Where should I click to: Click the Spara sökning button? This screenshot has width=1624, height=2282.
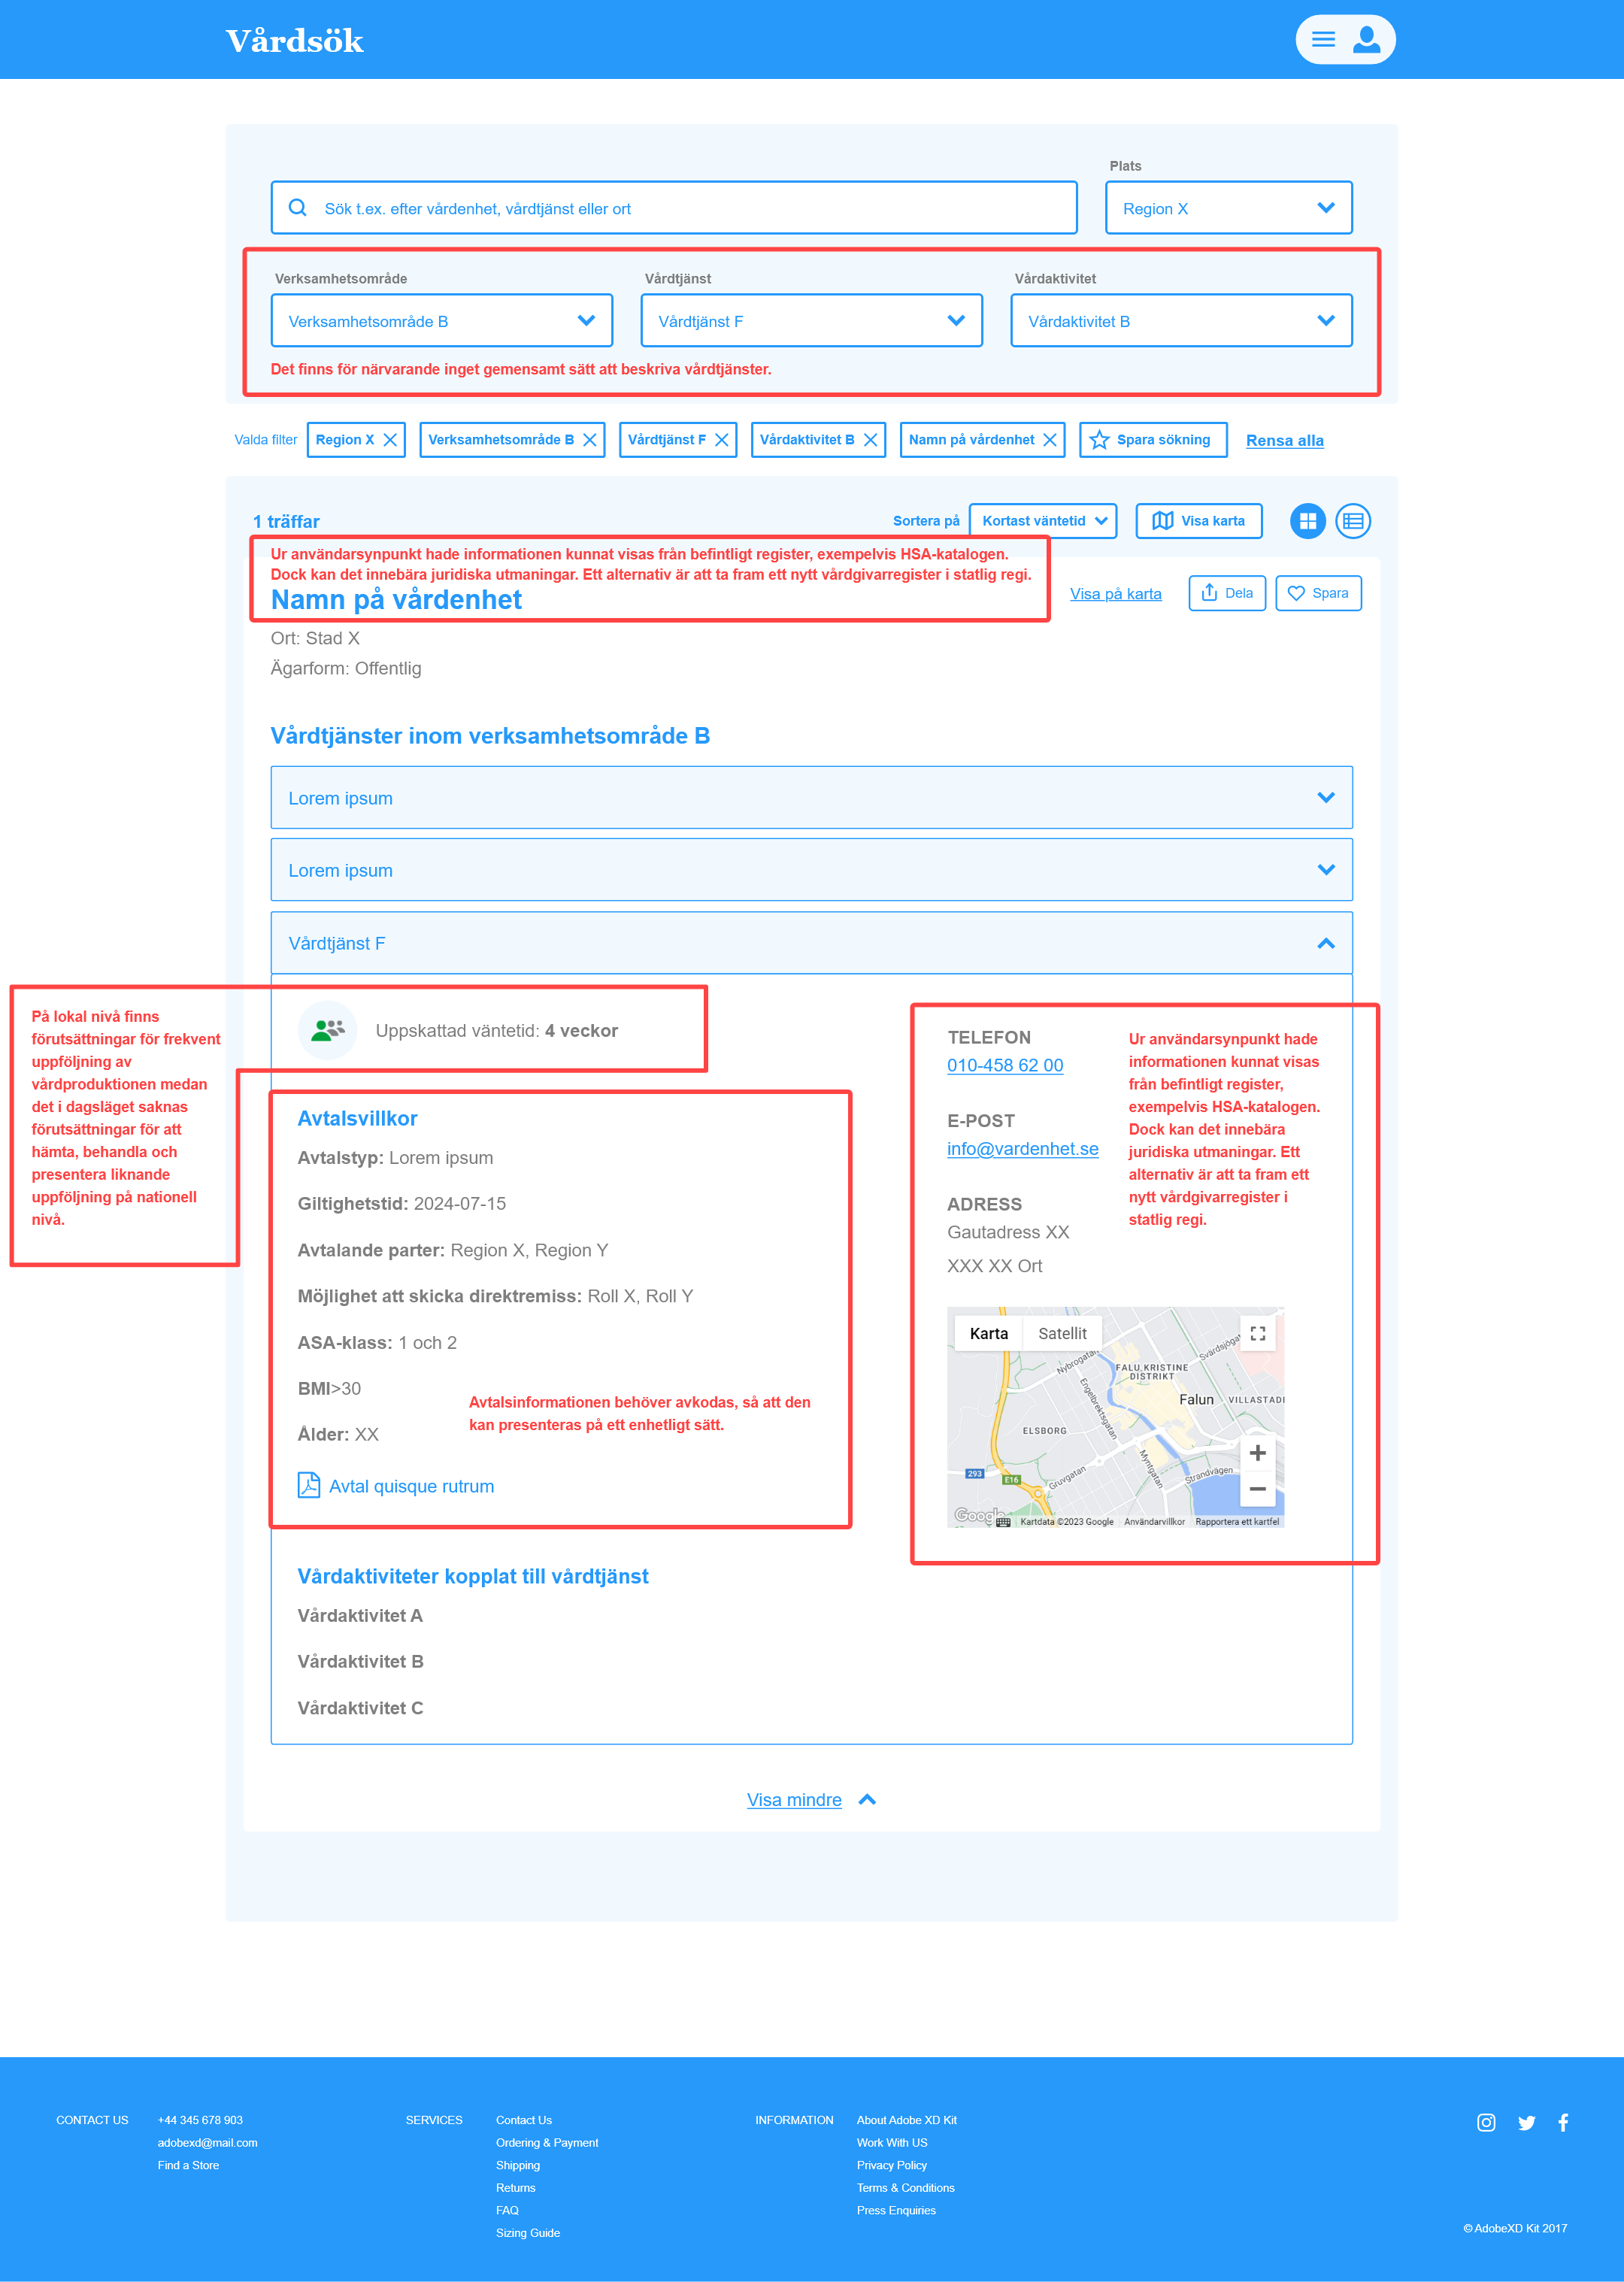[x=1152, y=440]
